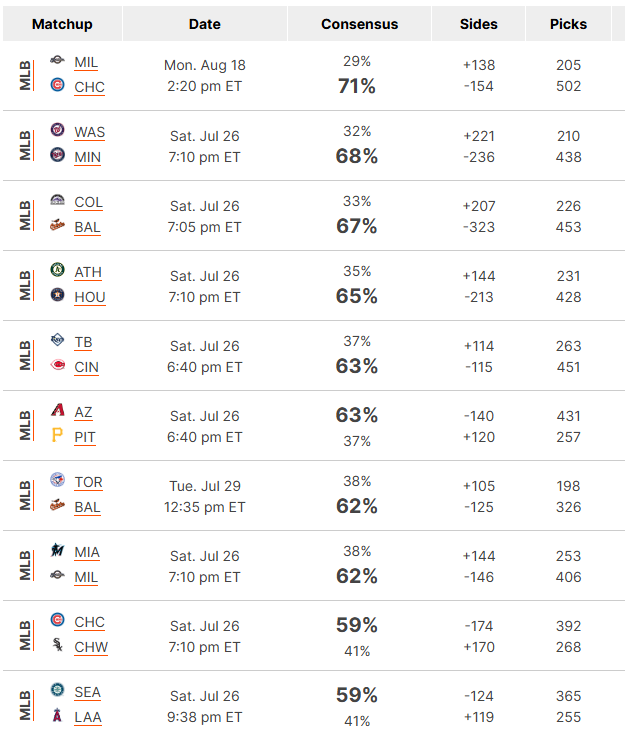
Task: Open the WAS team link
Action: coord(90,132)
